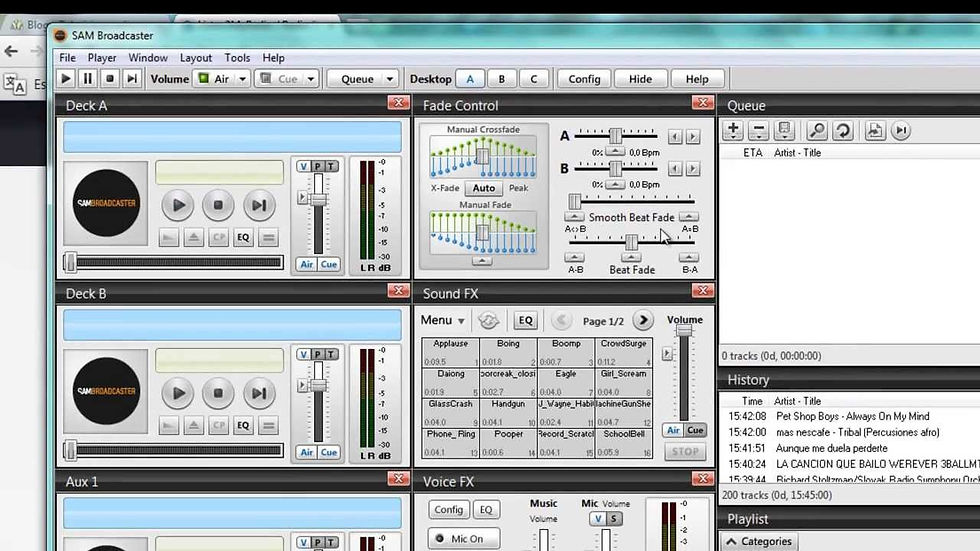Viewport: 980px width, 551px height.
Task: Click the main toolbar Pause button
Action: tap(88, 79)
